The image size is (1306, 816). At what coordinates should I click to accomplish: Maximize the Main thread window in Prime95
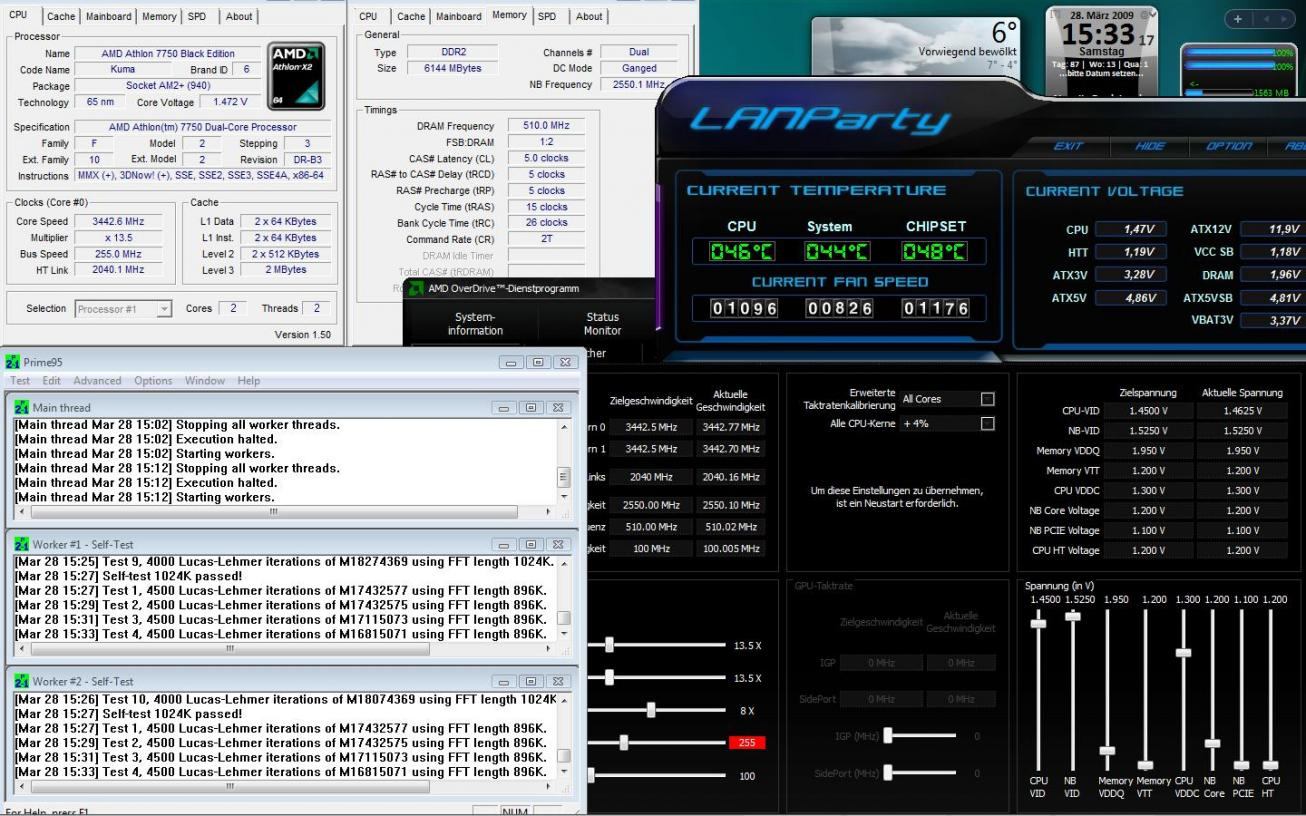coord(533,408)
